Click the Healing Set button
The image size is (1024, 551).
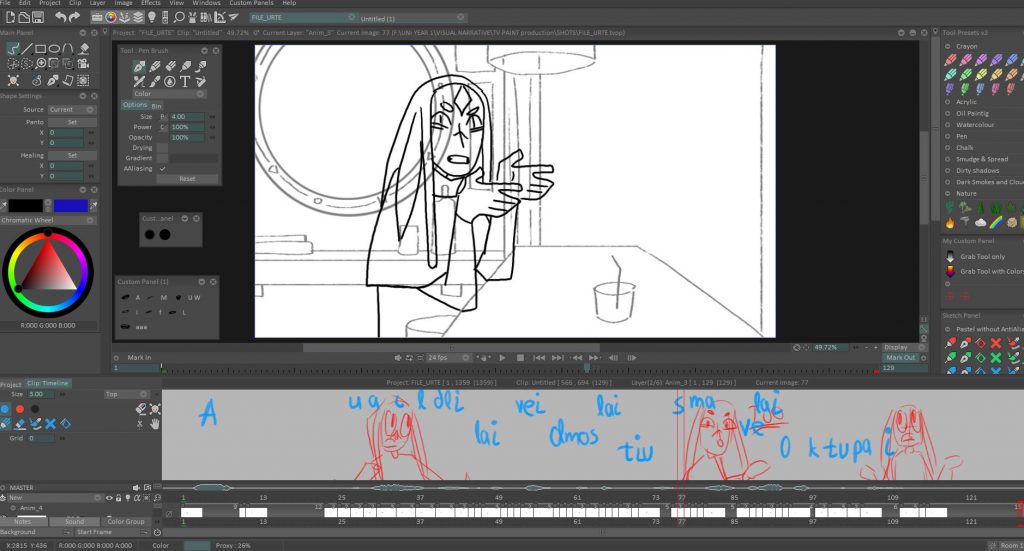(72, 155)
